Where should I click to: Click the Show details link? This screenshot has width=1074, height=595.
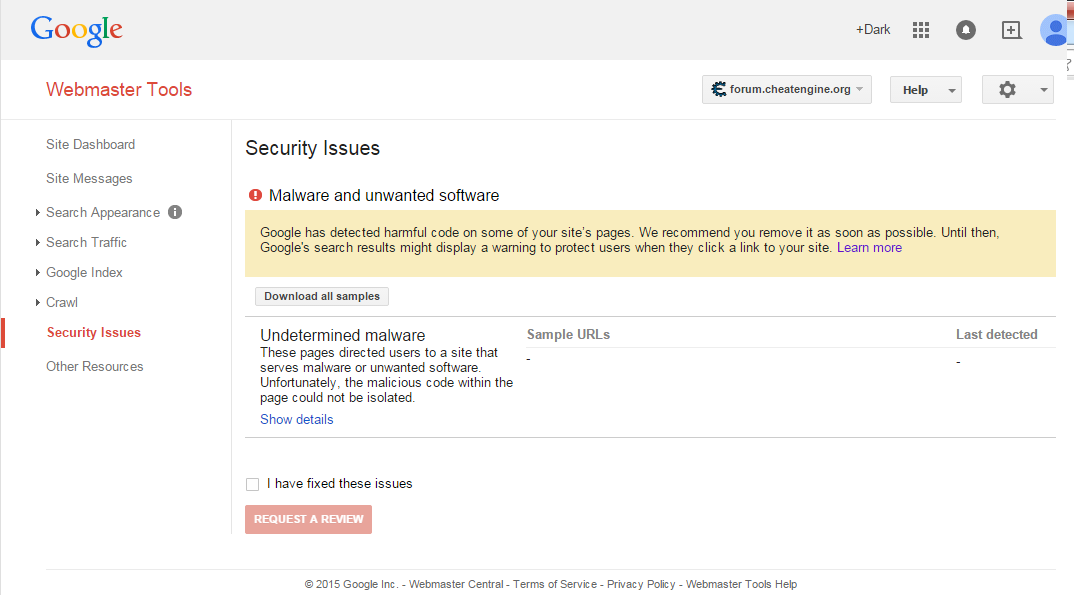tap(297, 419)
